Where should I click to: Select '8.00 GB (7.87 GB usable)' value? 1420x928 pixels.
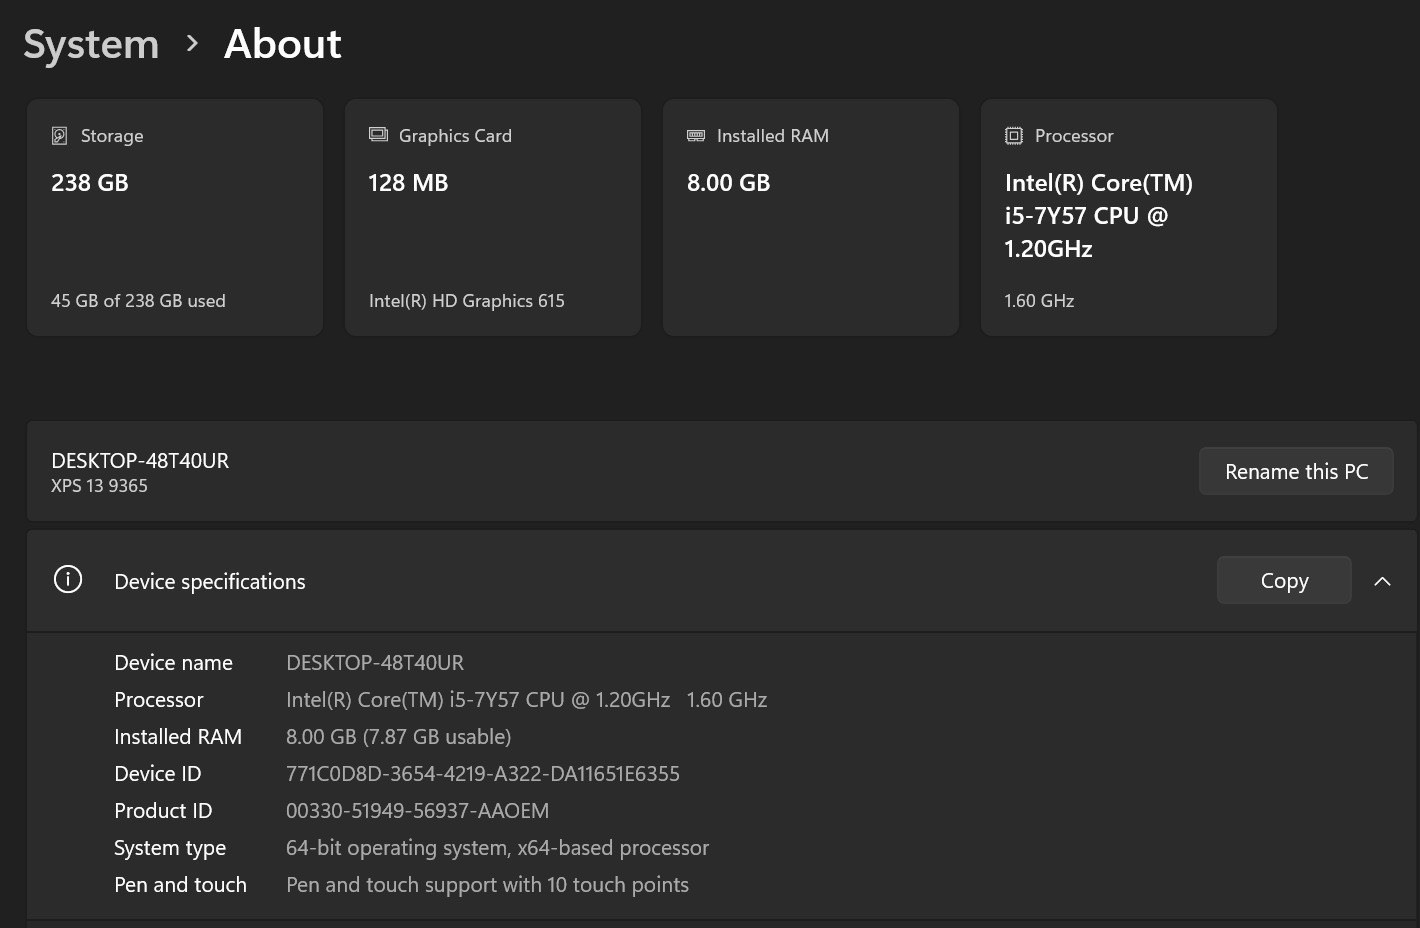pyautogui.click(x=399, y=737)
